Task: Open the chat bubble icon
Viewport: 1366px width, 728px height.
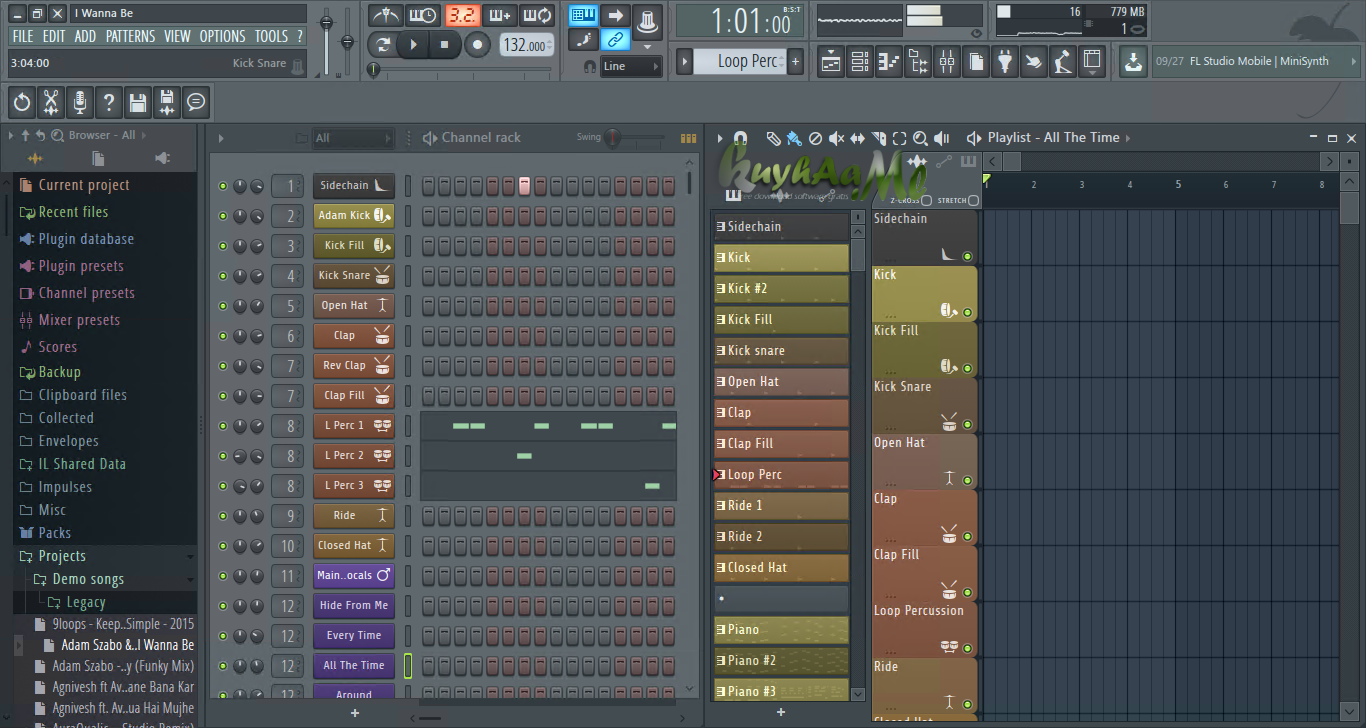Action: click(x=196, y=101)
